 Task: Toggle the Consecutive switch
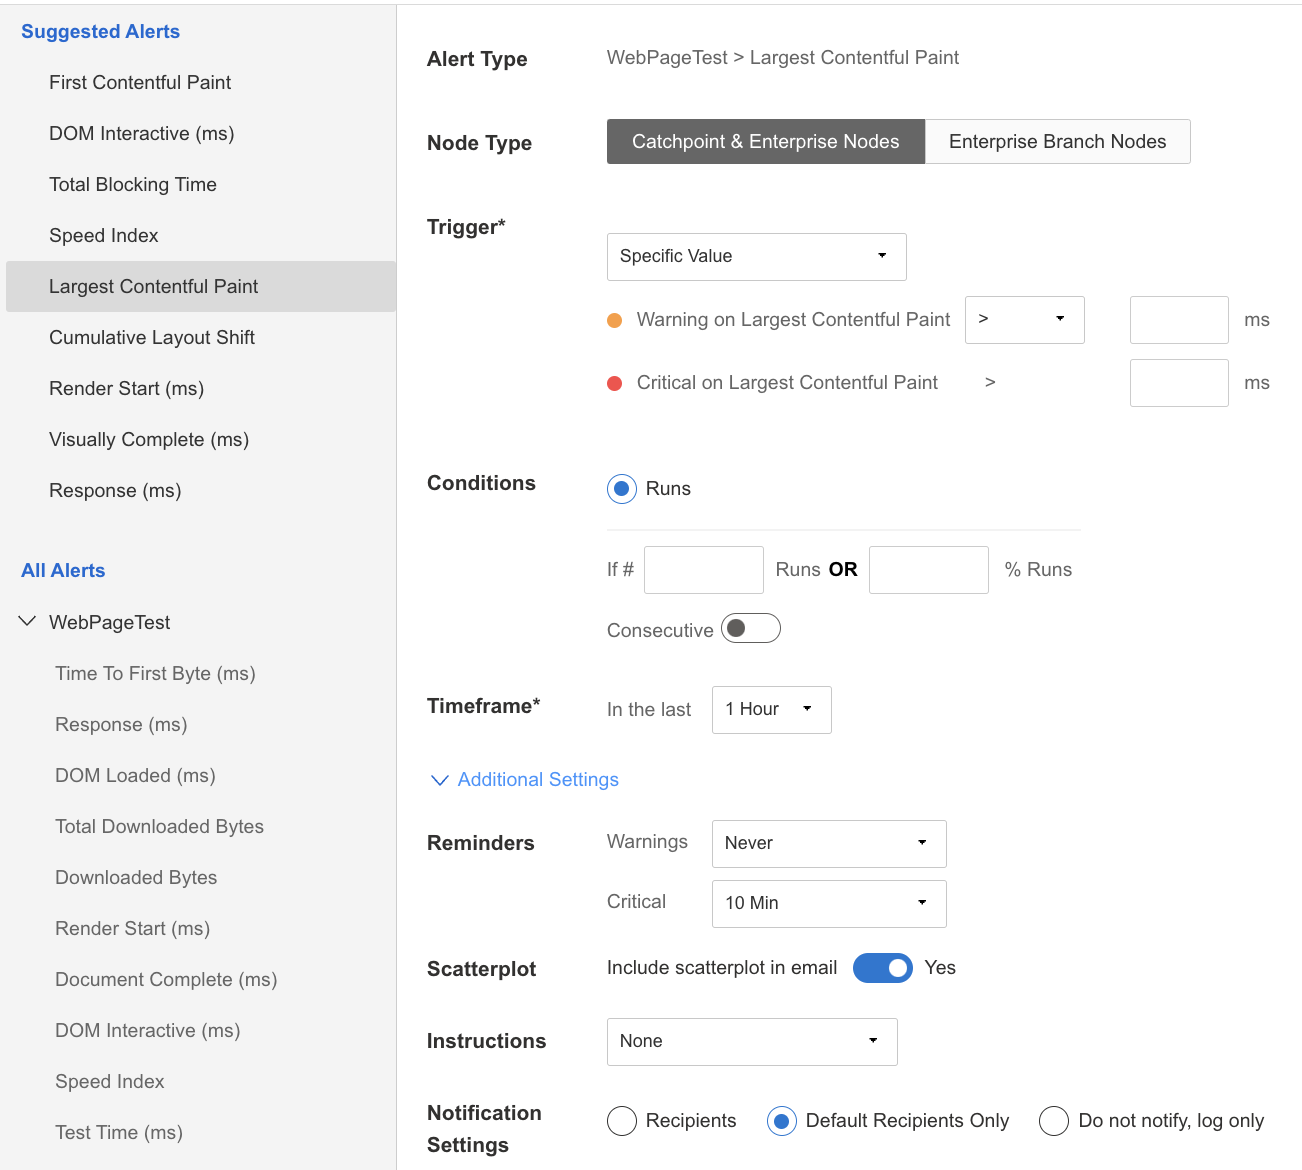pos(751,628)
